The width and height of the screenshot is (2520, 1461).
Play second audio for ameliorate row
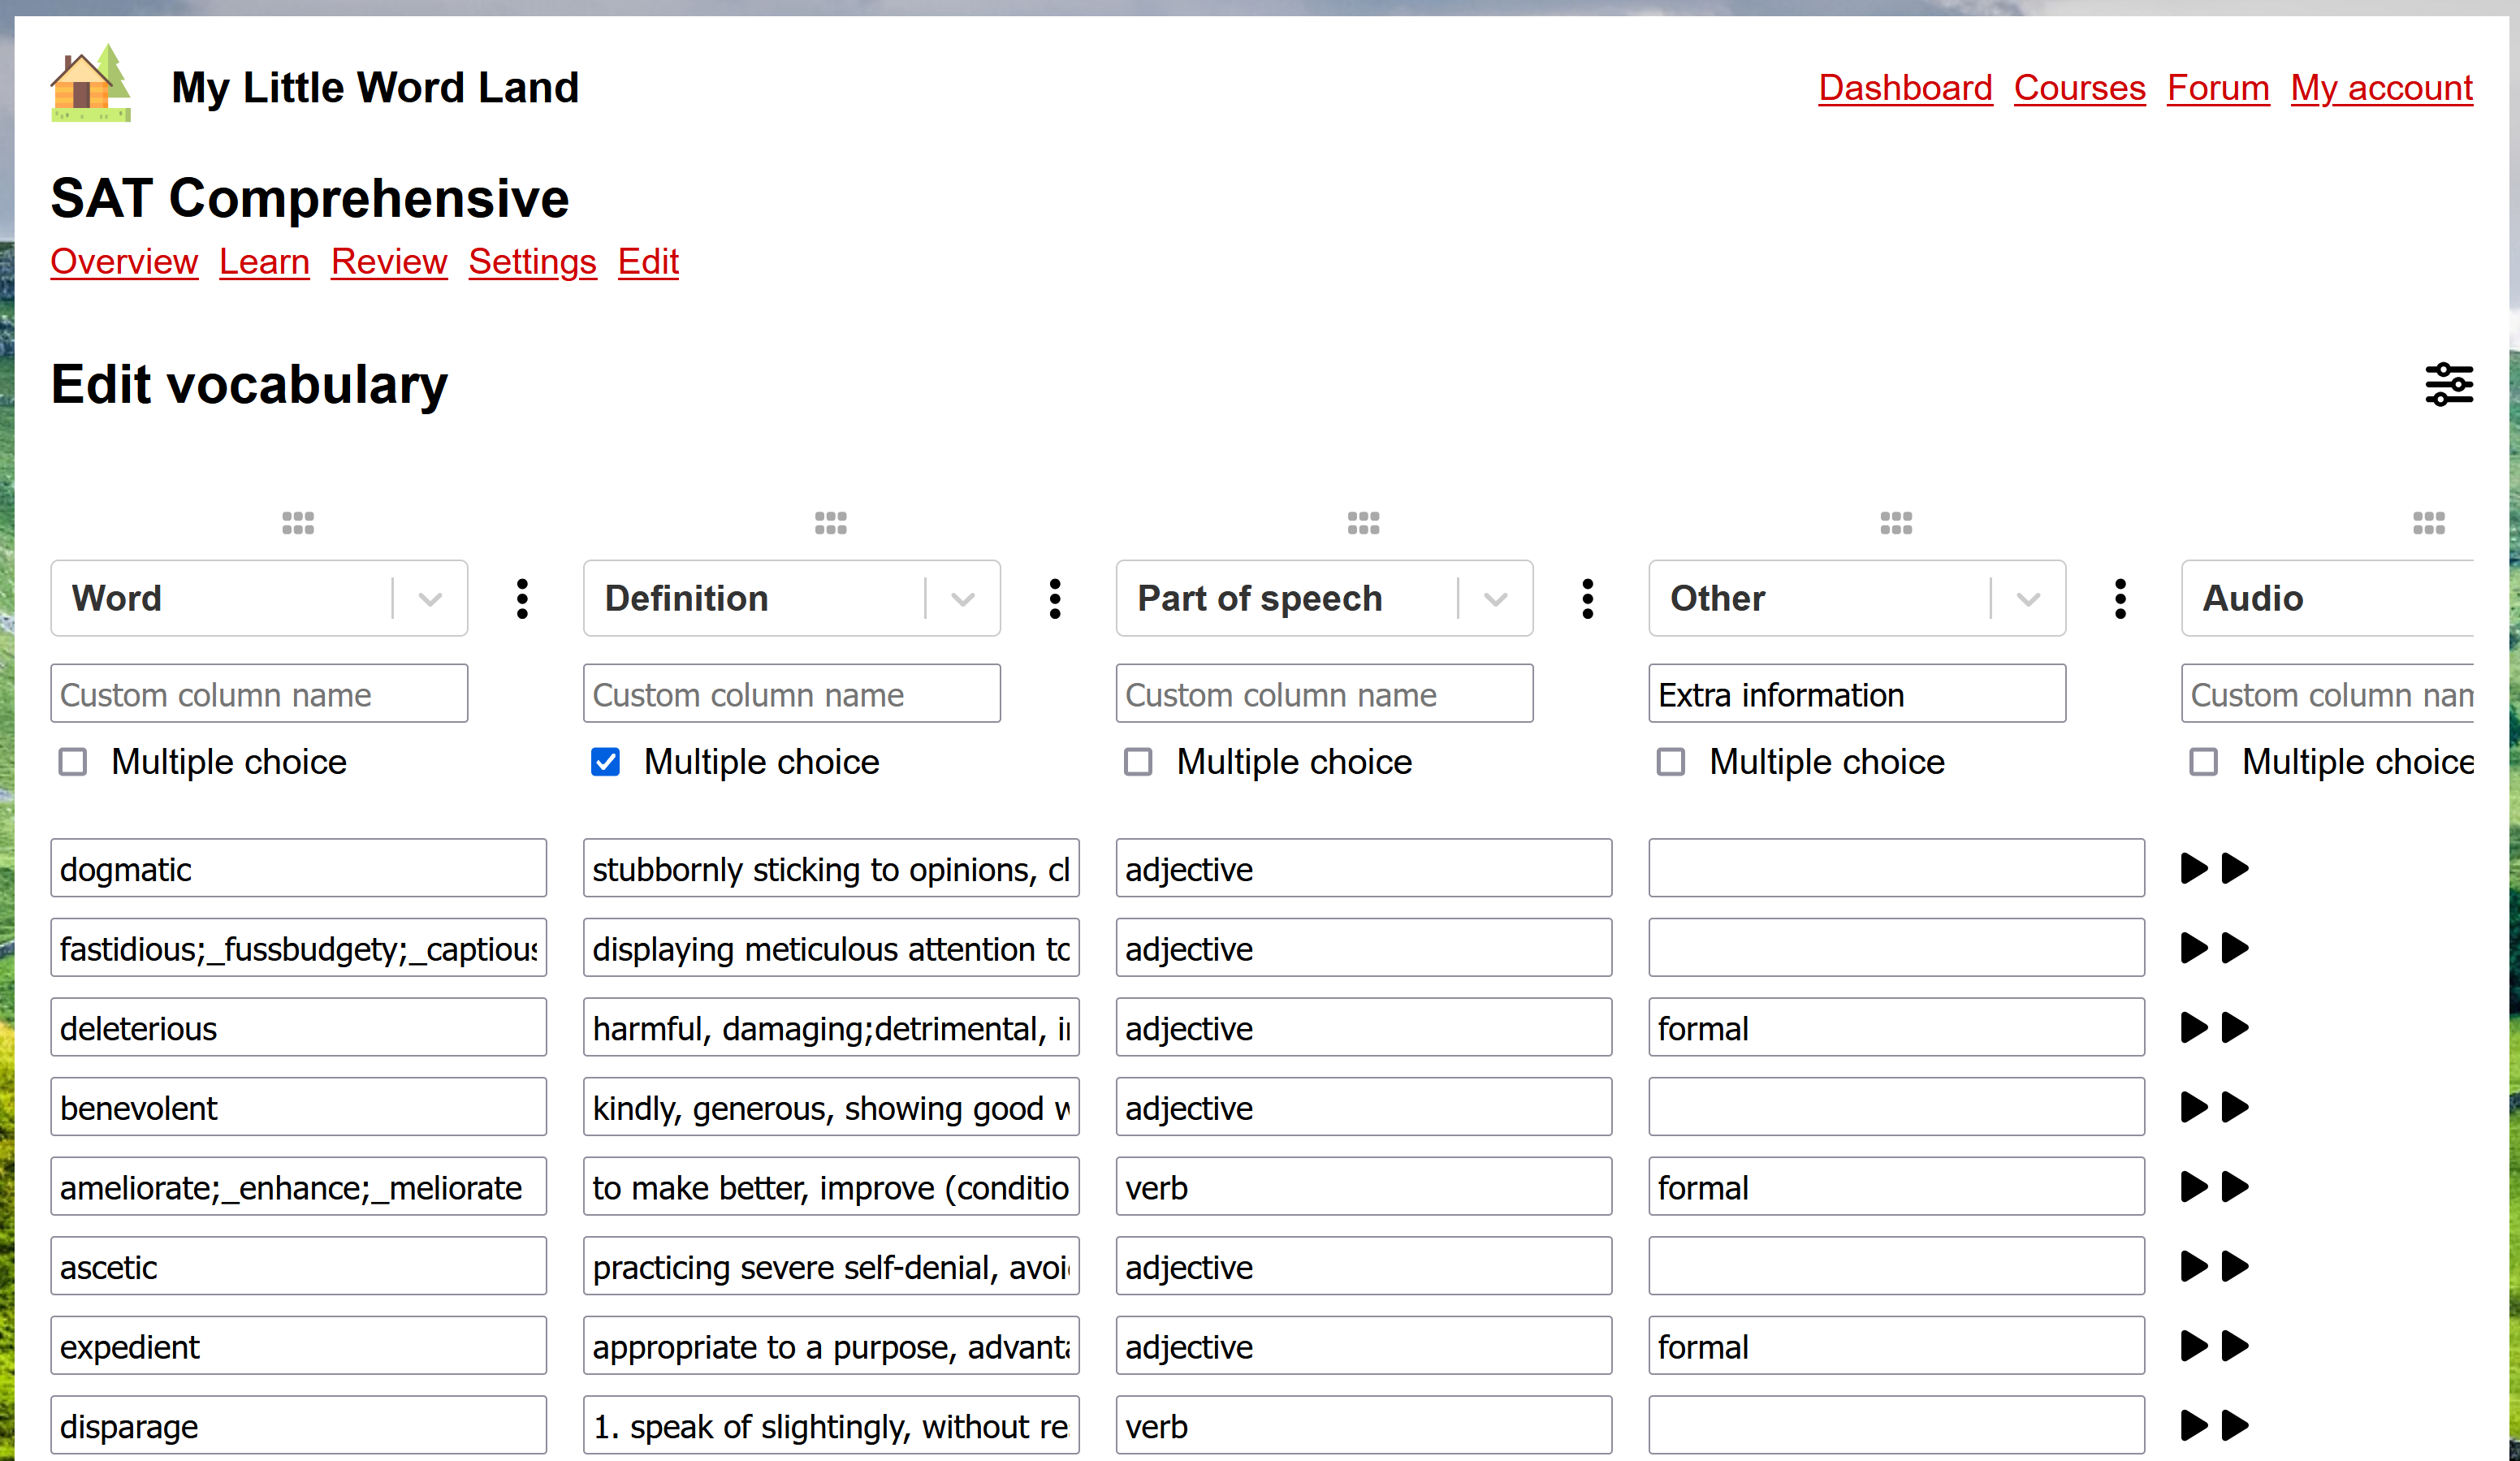pyautogui.click(x=2235, y=1186)
